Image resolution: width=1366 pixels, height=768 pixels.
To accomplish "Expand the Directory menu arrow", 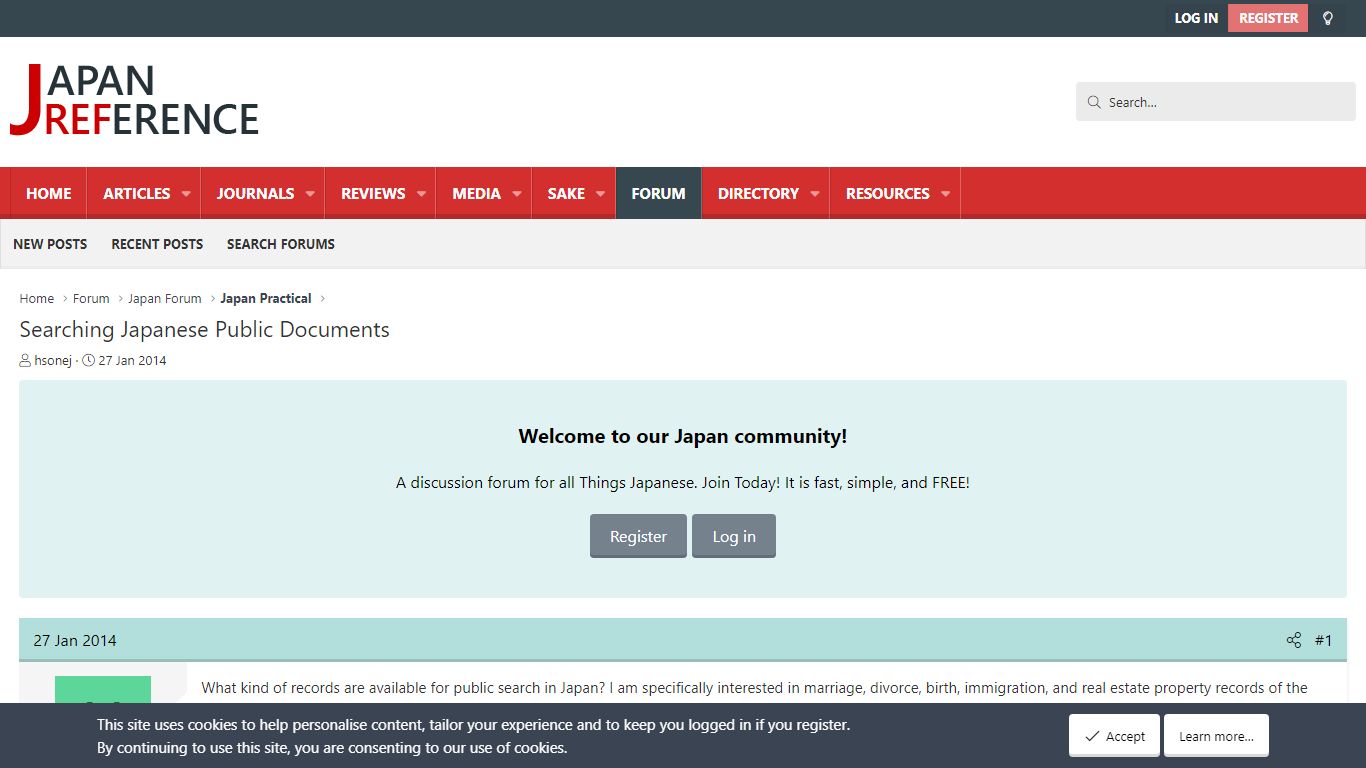I will (x=815, y=194).
